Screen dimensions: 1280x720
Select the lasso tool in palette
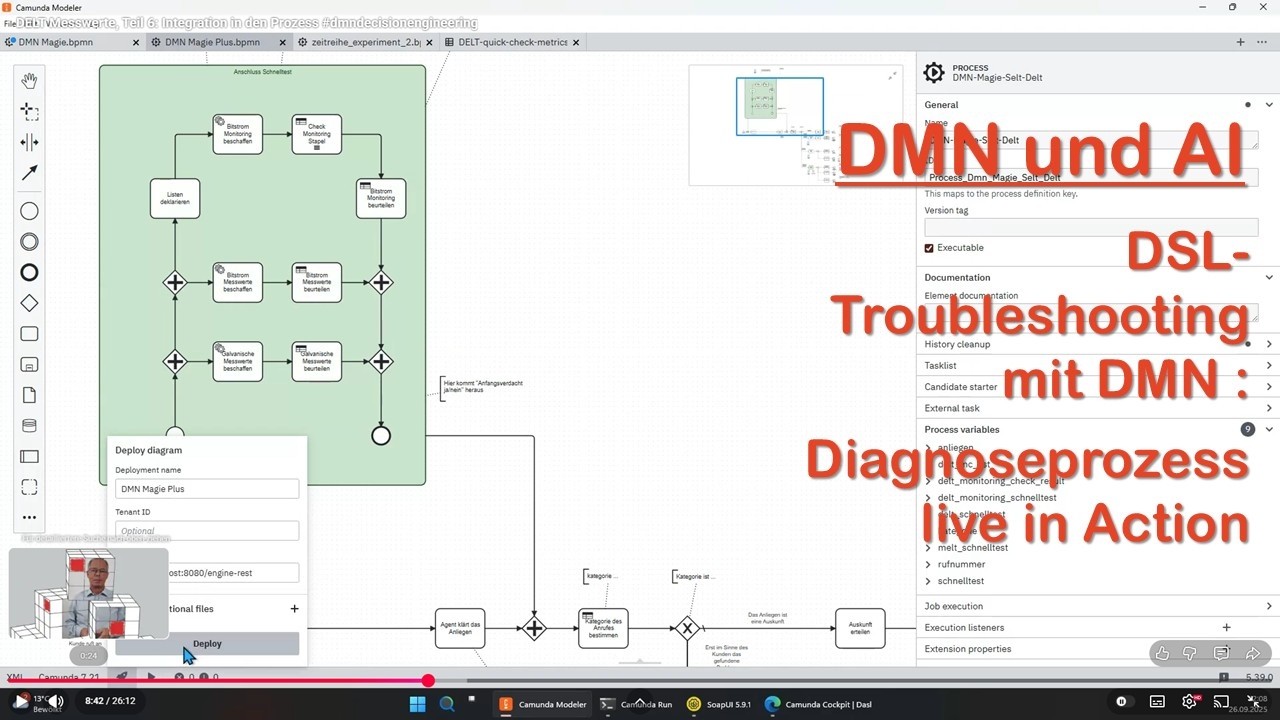pyautogui.click(x=30, y=112)
